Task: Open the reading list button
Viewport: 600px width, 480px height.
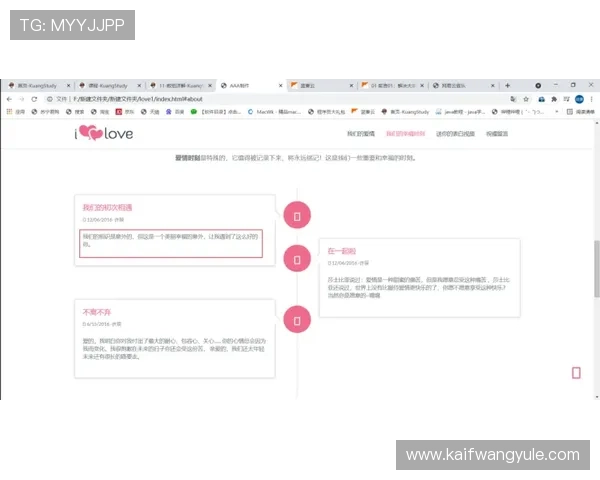Action: 580,112
